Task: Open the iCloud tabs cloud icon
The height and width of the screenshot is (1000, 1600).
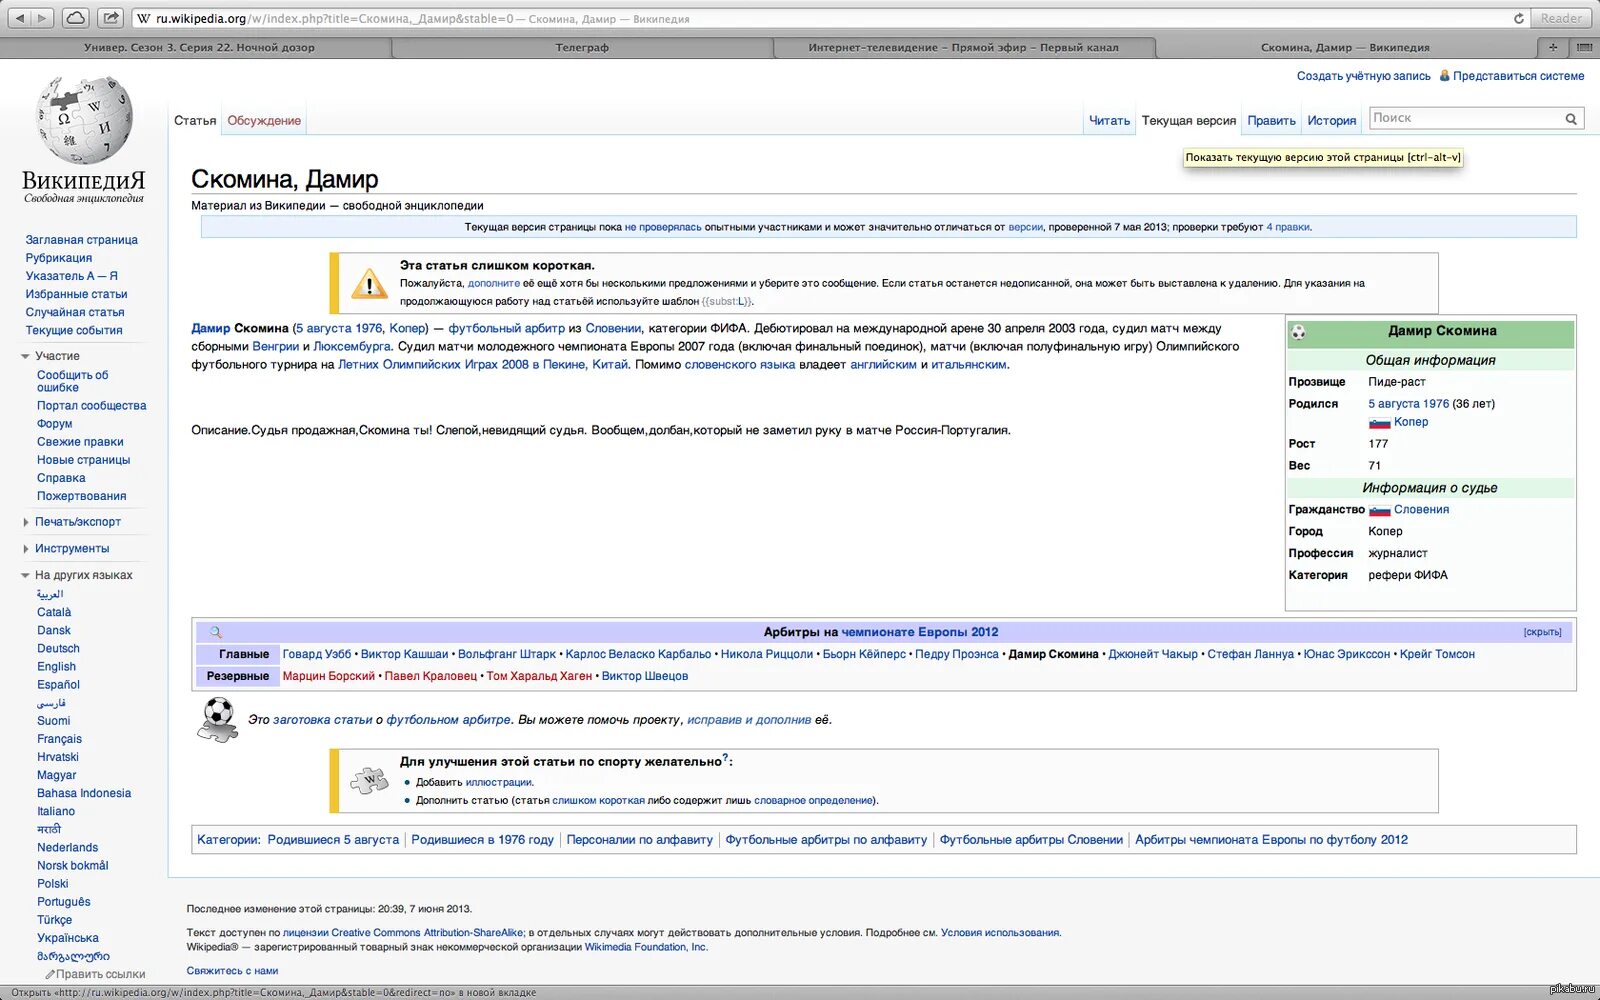Action: pos(76,18)
